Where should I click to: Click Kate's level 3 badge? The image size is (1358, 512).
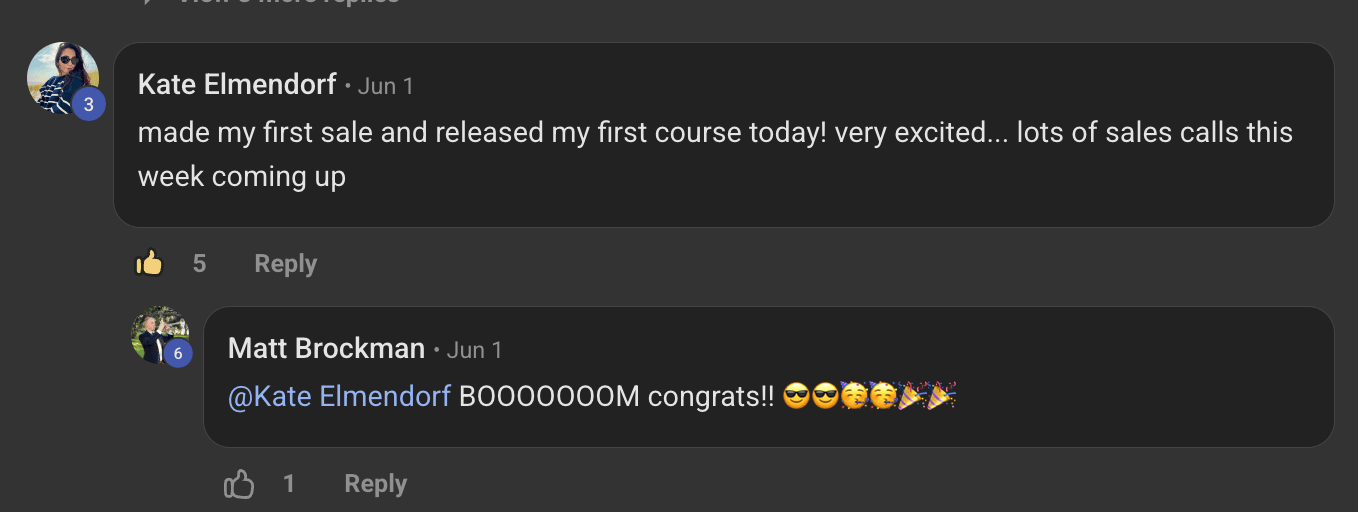coord(88,104)
